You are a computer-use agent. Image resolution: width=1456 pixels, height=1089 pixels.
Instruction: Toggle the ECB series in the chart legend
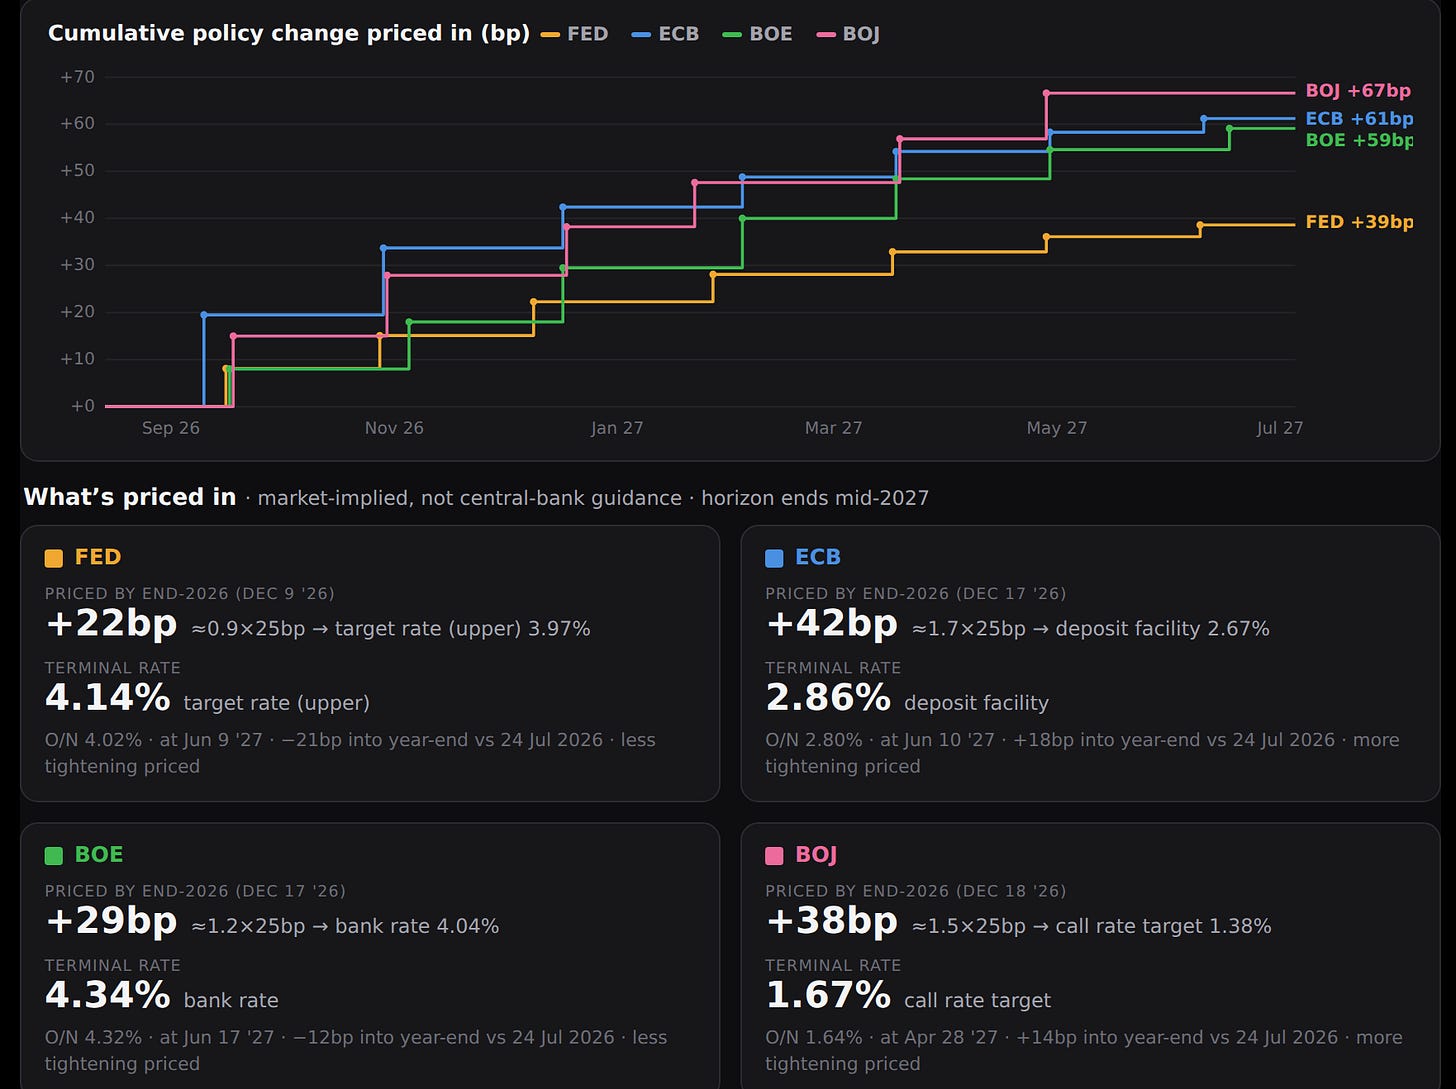666,34
